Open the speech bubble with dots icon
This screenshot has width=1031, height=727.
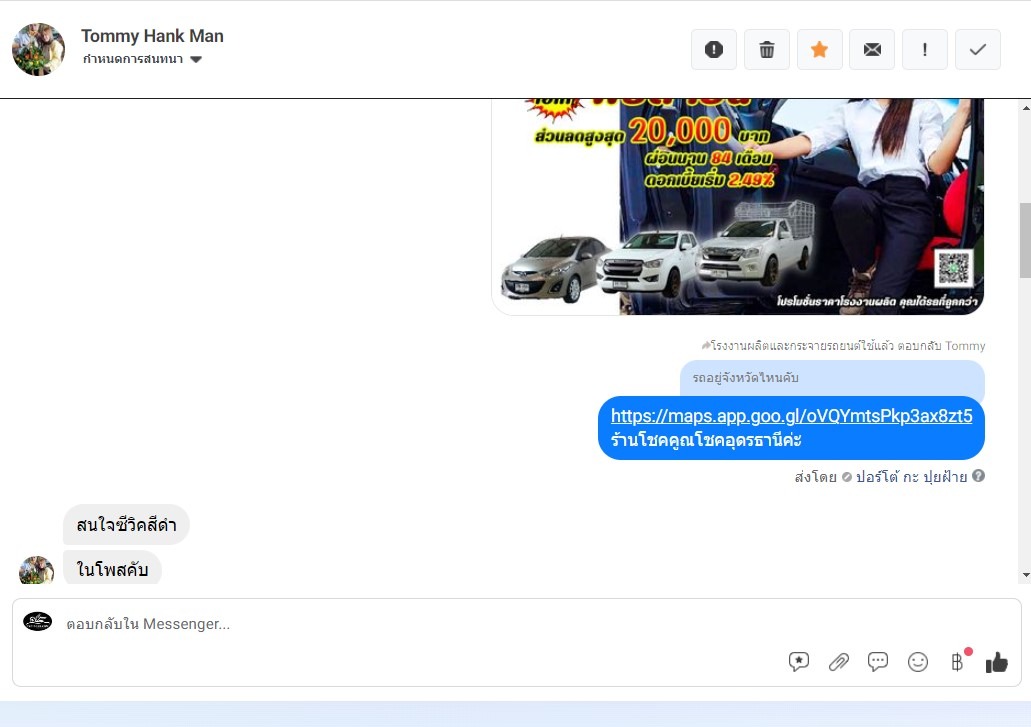tap(878, 661)
